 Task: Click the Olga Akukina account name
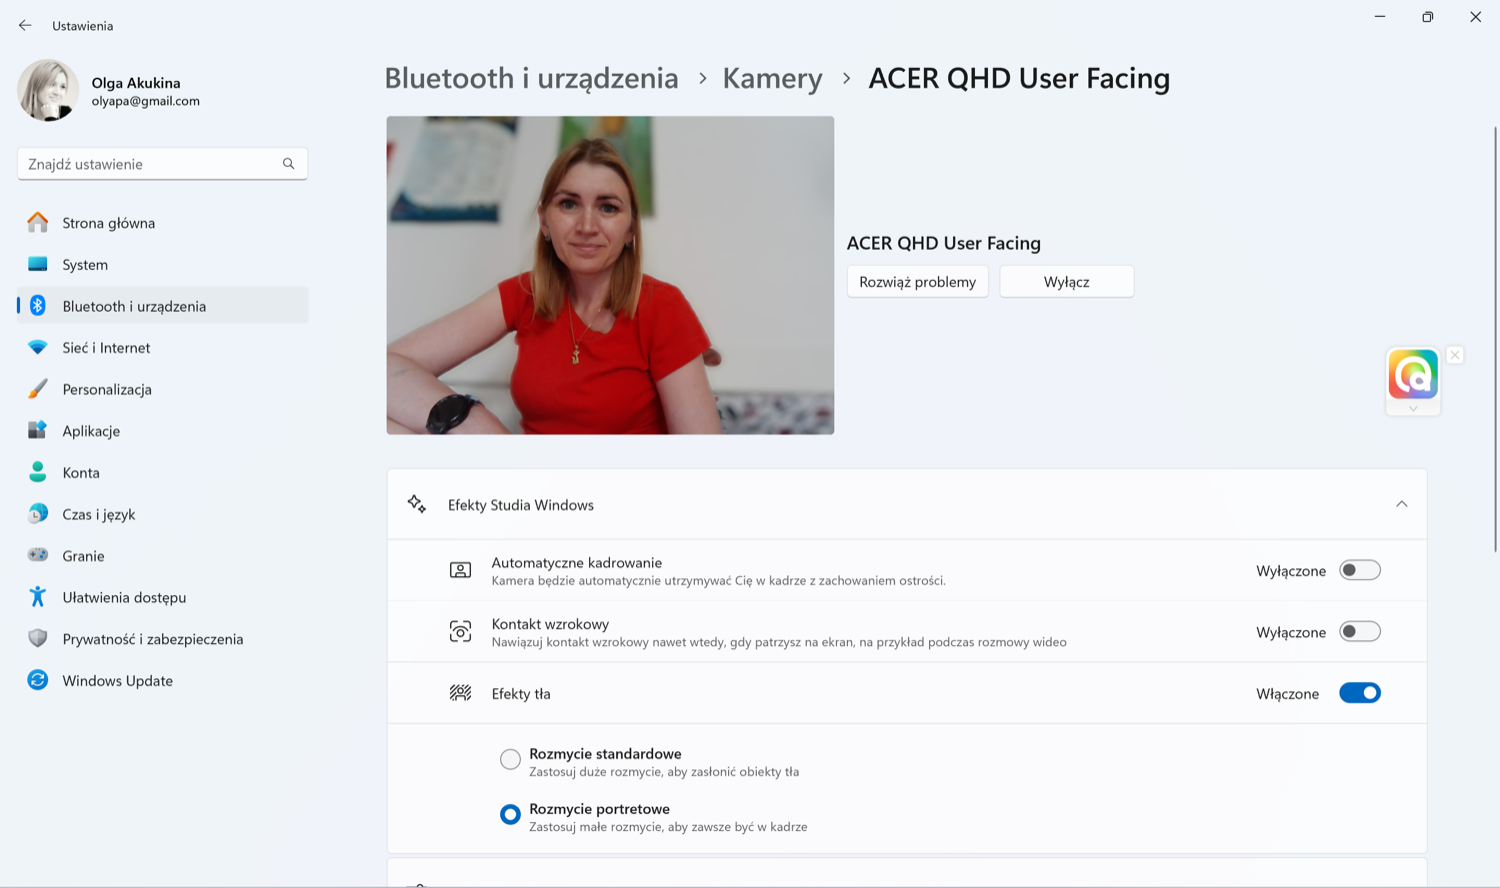coord(136,83)
